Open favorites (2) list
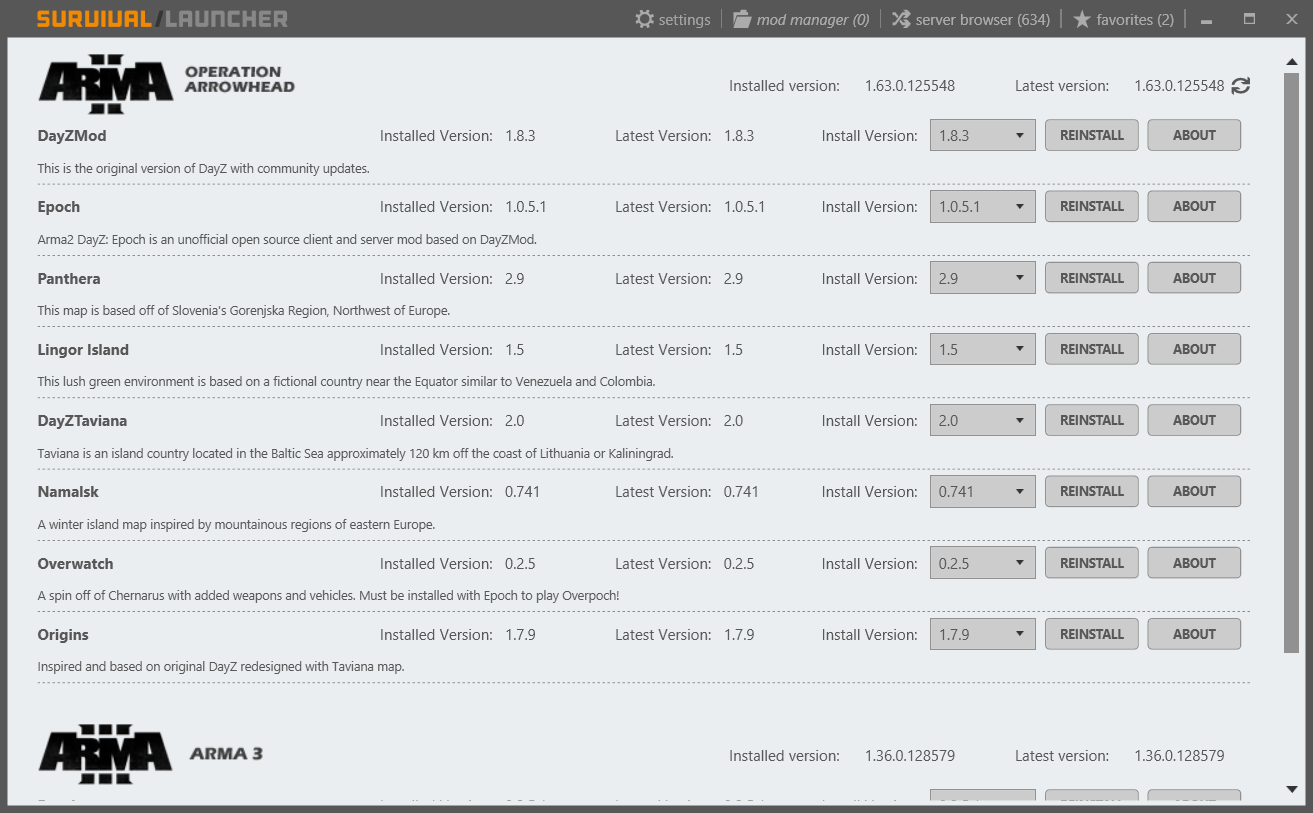 (x=1123, y=19)
